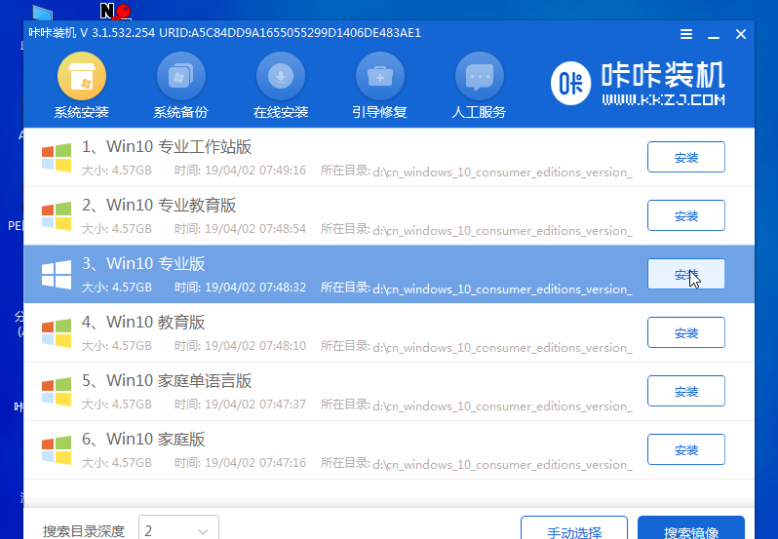The image size is (778, 539).
Task: Open the 系统备份 system backup section
Action: tap(181, 86)
